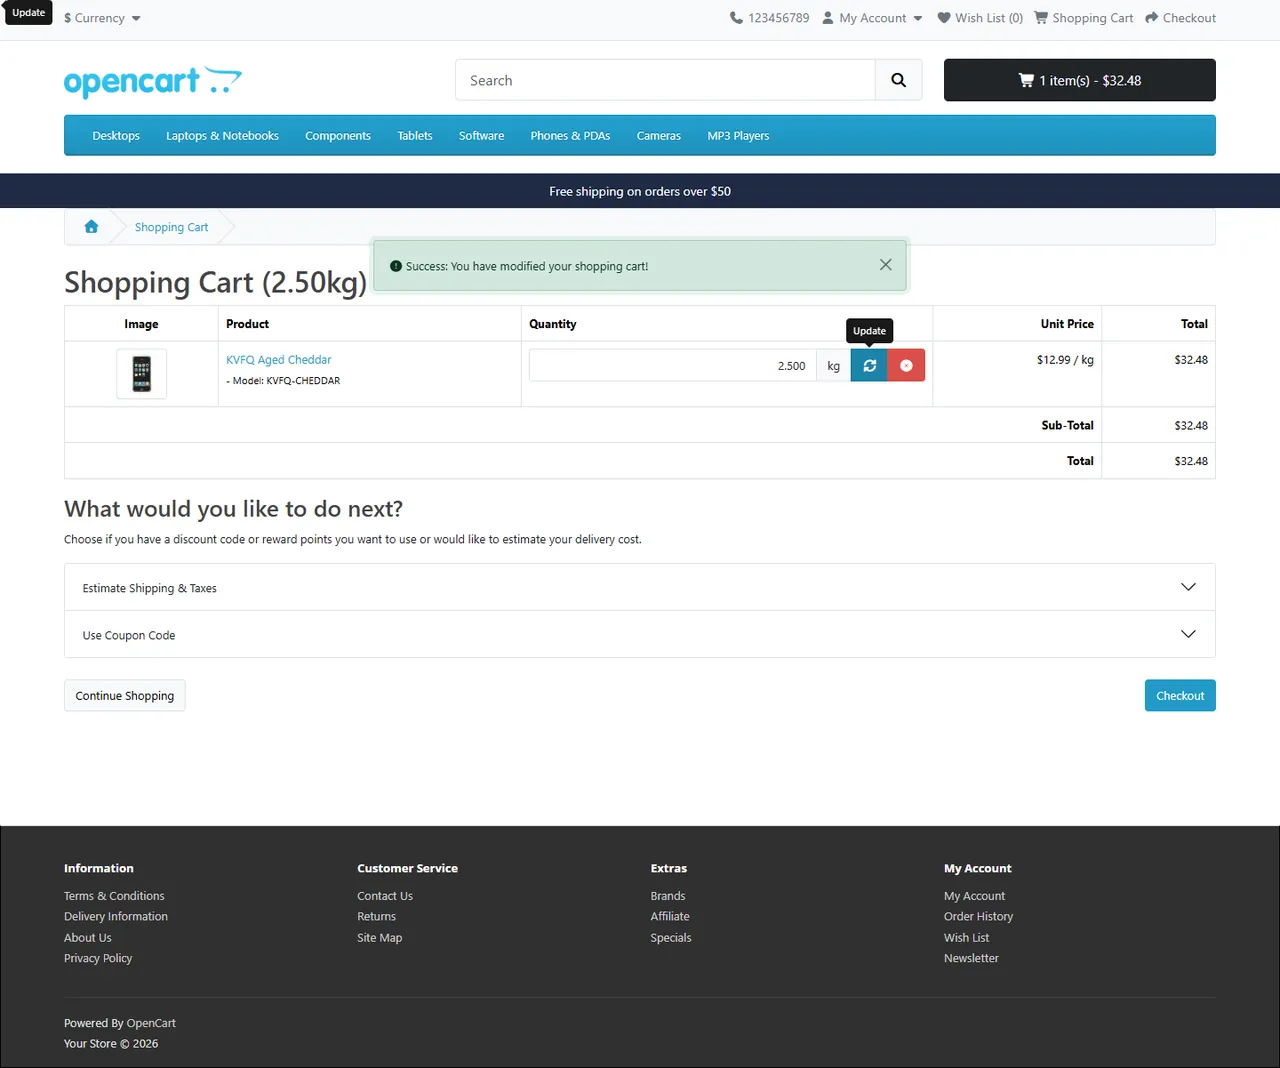This screenshot has width=1280, height=1068.
Task: Open Phones & PDAs category
Action: 570,136
